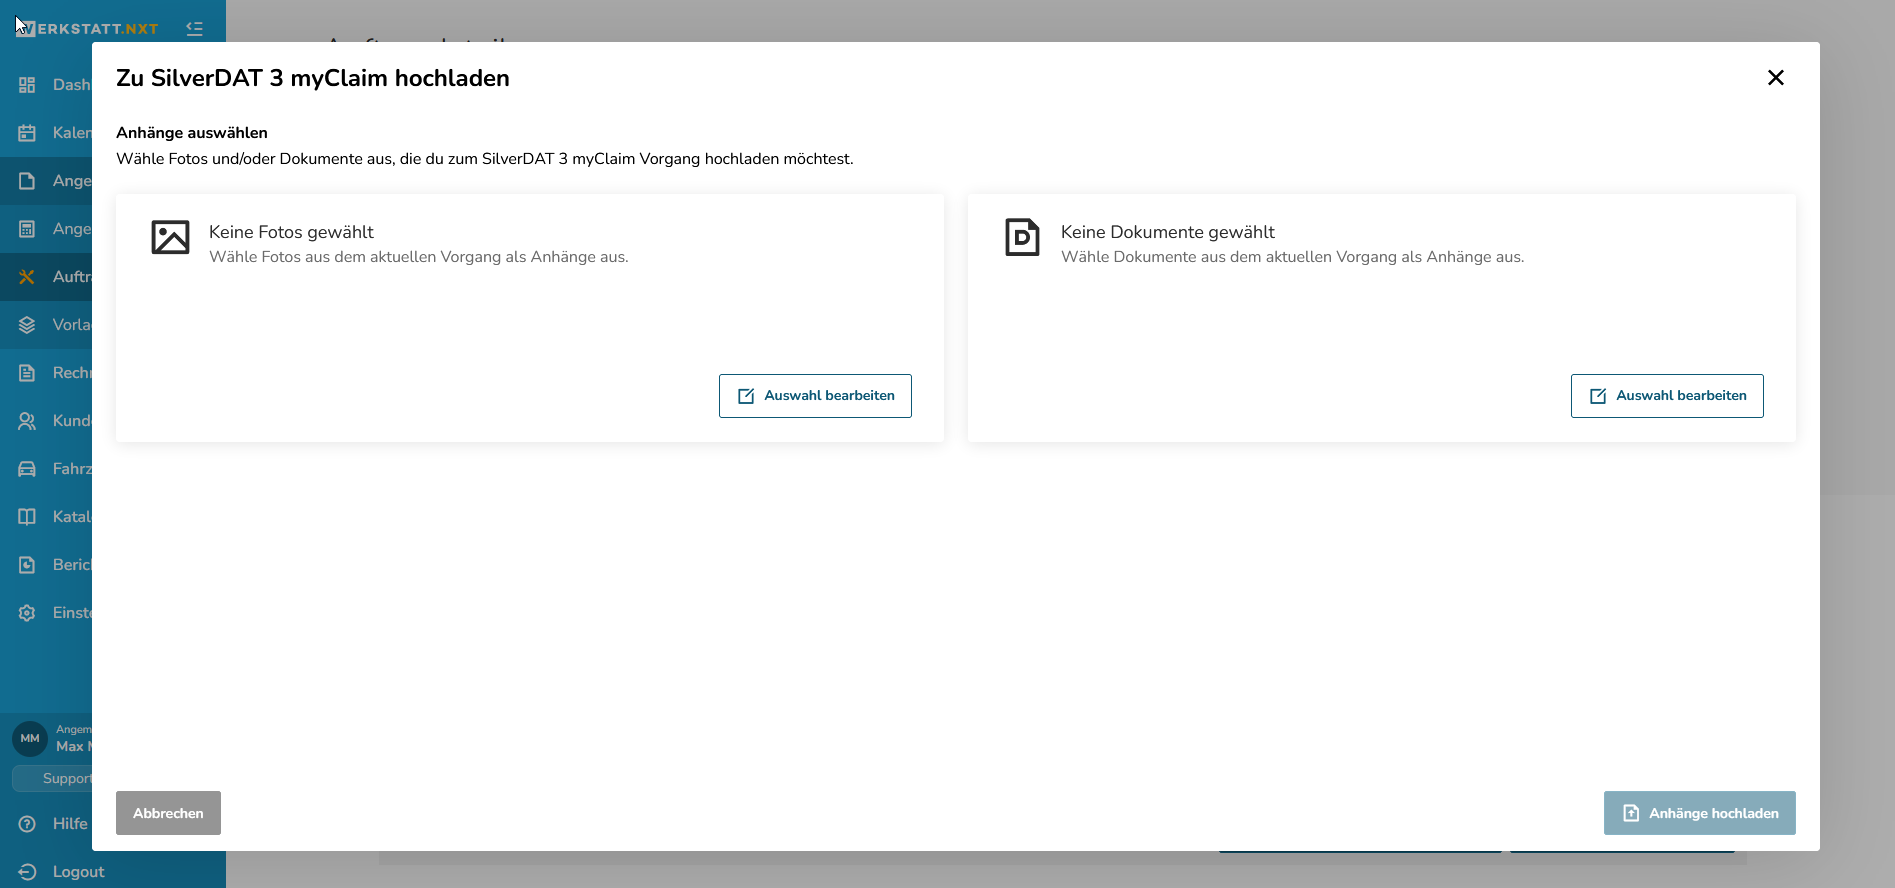Open the Berichte report icon in sidebar
Image resolution: width=1895 pixels, height=888 pixels.
pyautogui.click(x=27, y=565)
